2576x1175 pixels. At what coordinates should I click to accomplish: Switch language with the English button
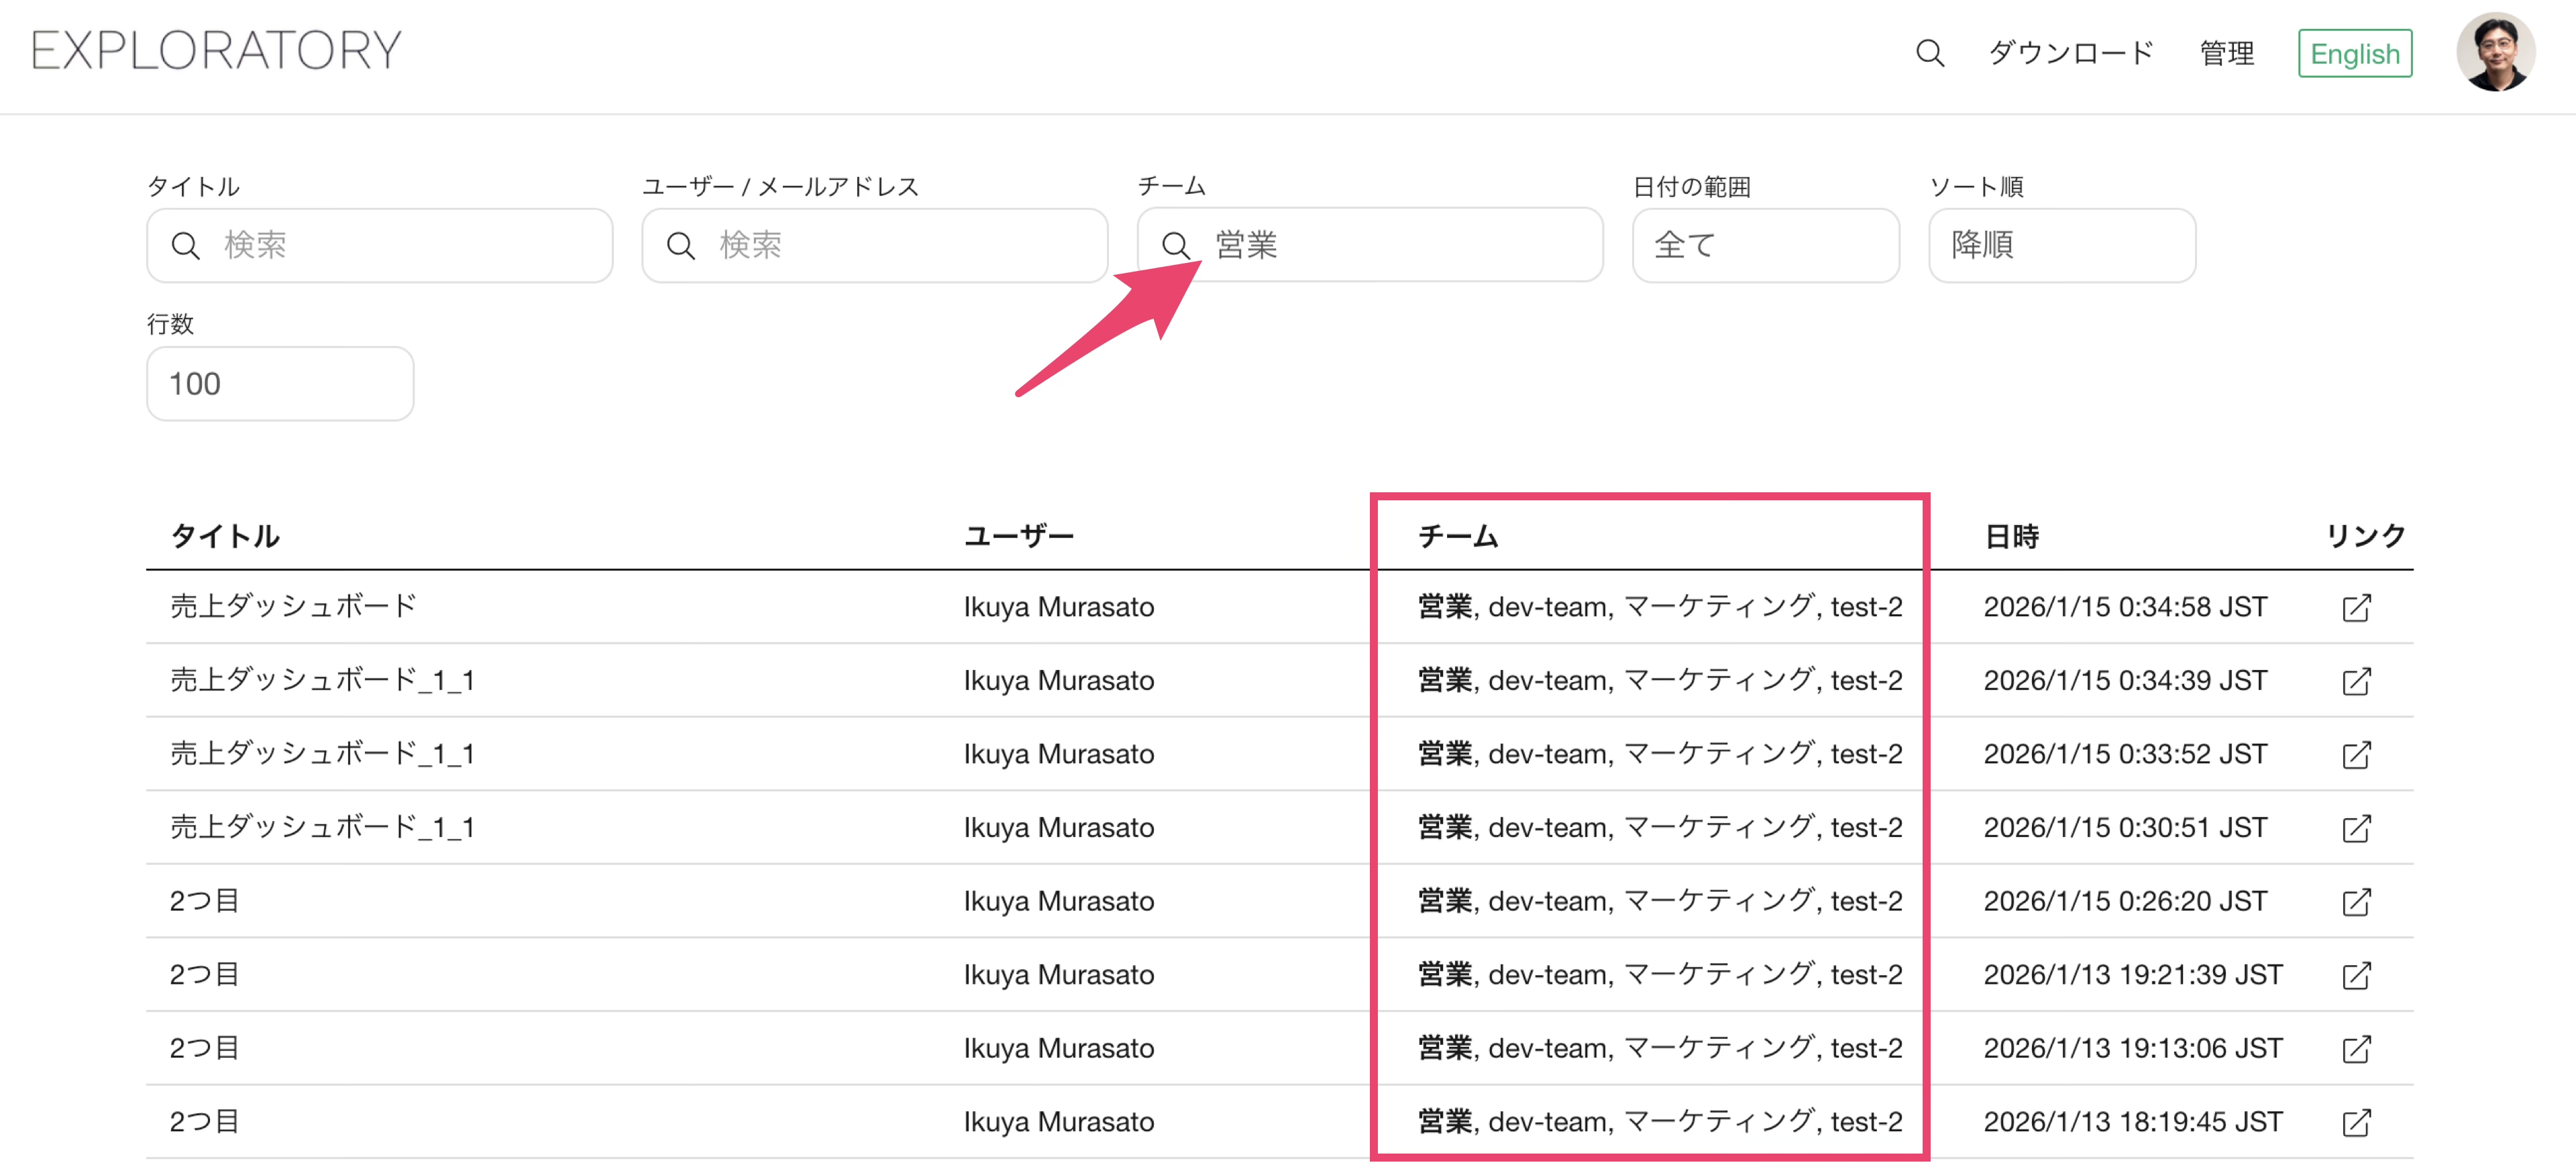2354,53
